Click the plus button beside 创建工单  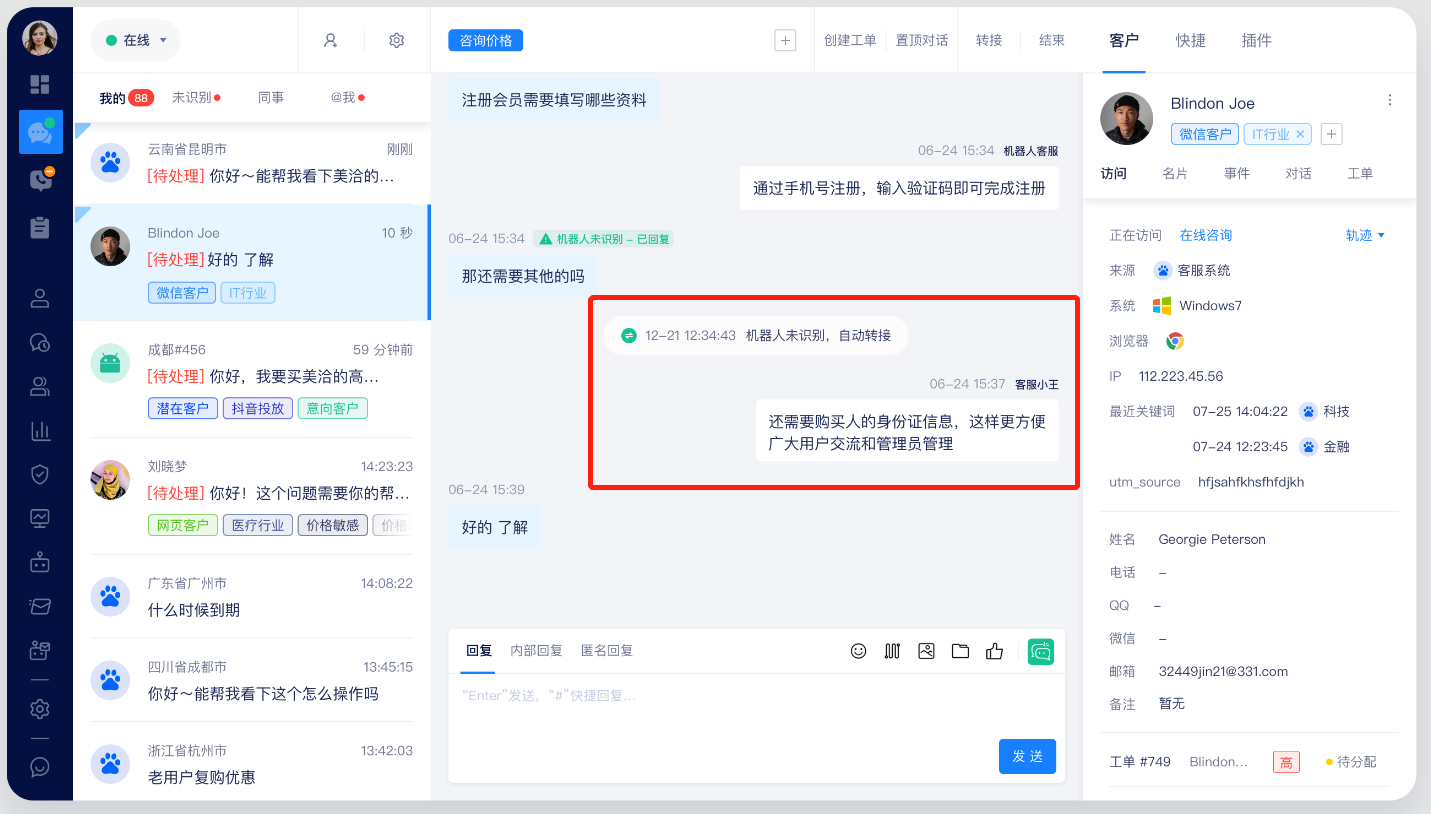786,40
